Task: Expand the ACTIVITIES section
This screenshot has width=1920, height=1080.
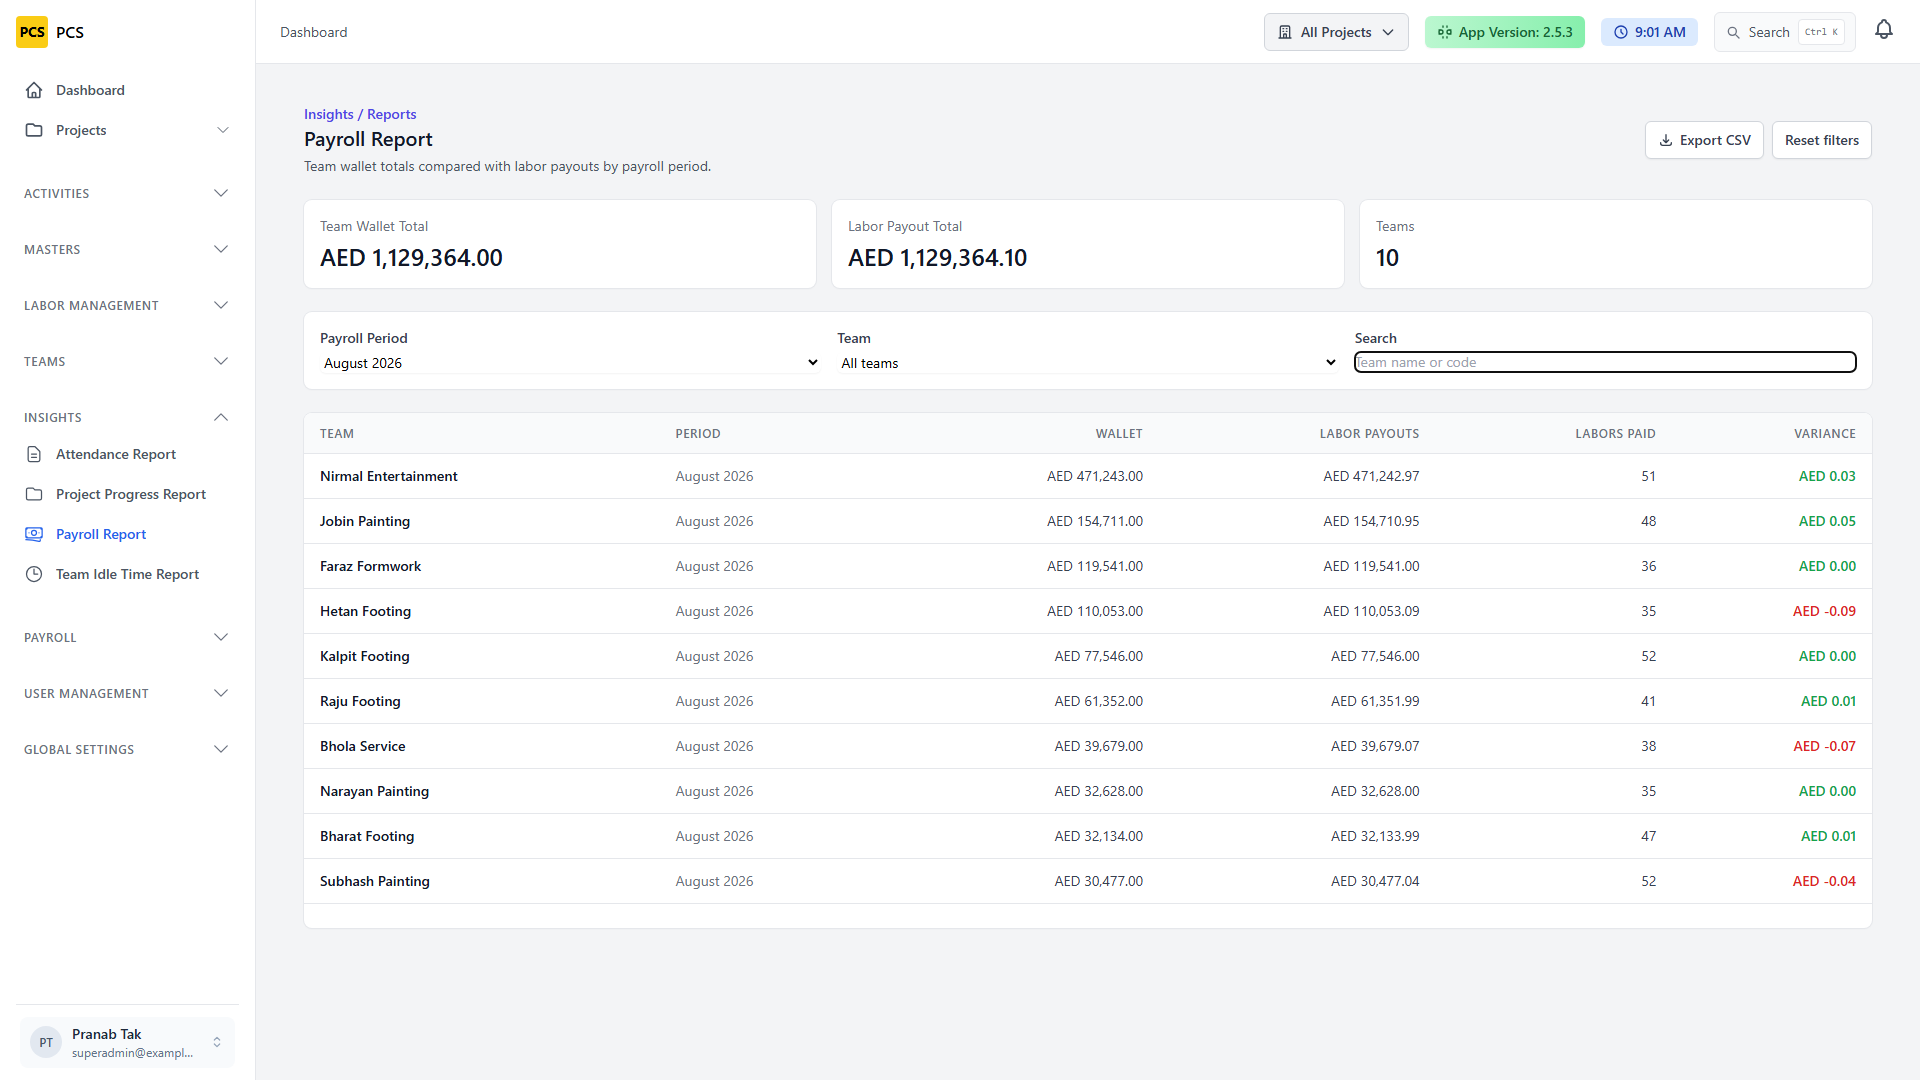Action: pos(127,193)
